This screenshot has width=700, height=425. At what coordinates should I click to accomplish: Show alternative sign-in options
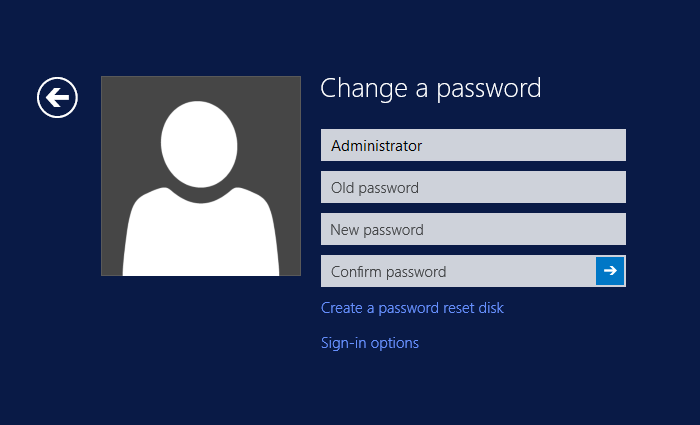370,343
